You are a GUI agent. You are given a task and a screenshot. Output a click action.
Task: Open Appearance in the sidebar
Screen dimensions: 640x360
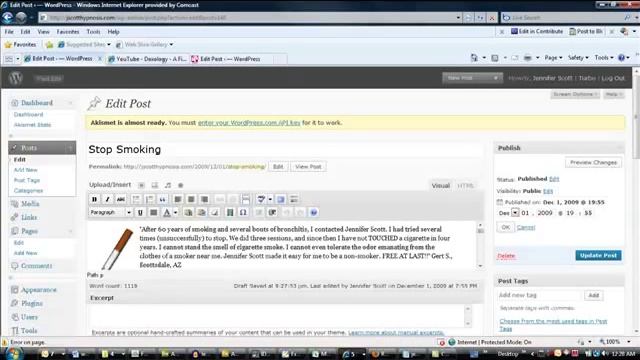(39, 290)
